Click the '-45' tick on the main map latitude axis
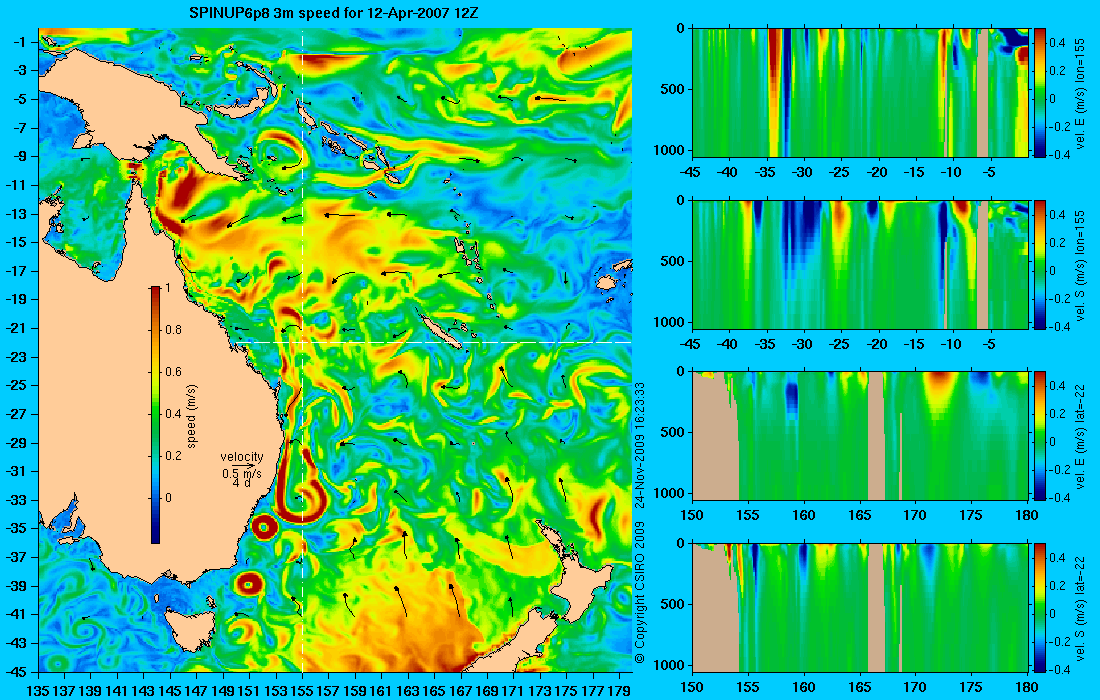Screen dimensions: 1100x700 (16, 671)
